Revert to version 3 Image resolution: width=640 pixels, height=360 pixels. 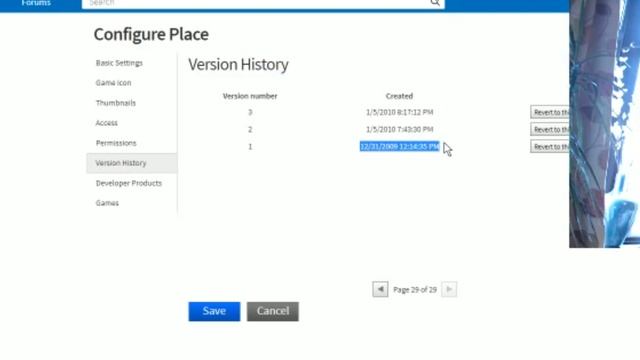click(550, 112)
